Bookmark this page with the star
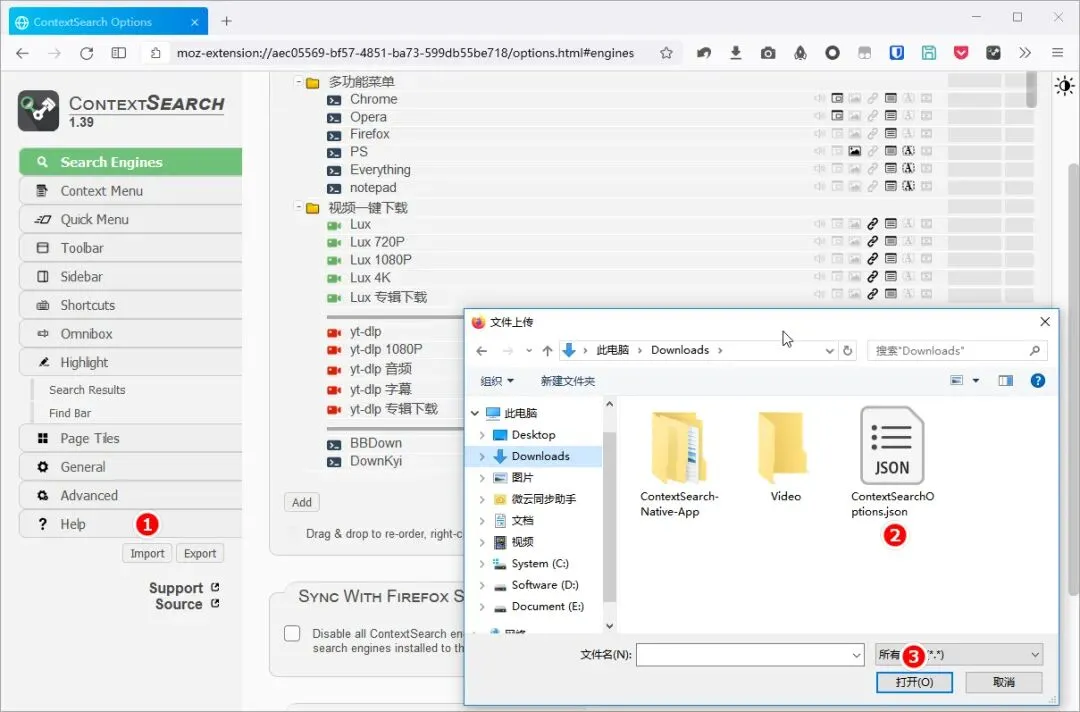 tap(666, 53)
